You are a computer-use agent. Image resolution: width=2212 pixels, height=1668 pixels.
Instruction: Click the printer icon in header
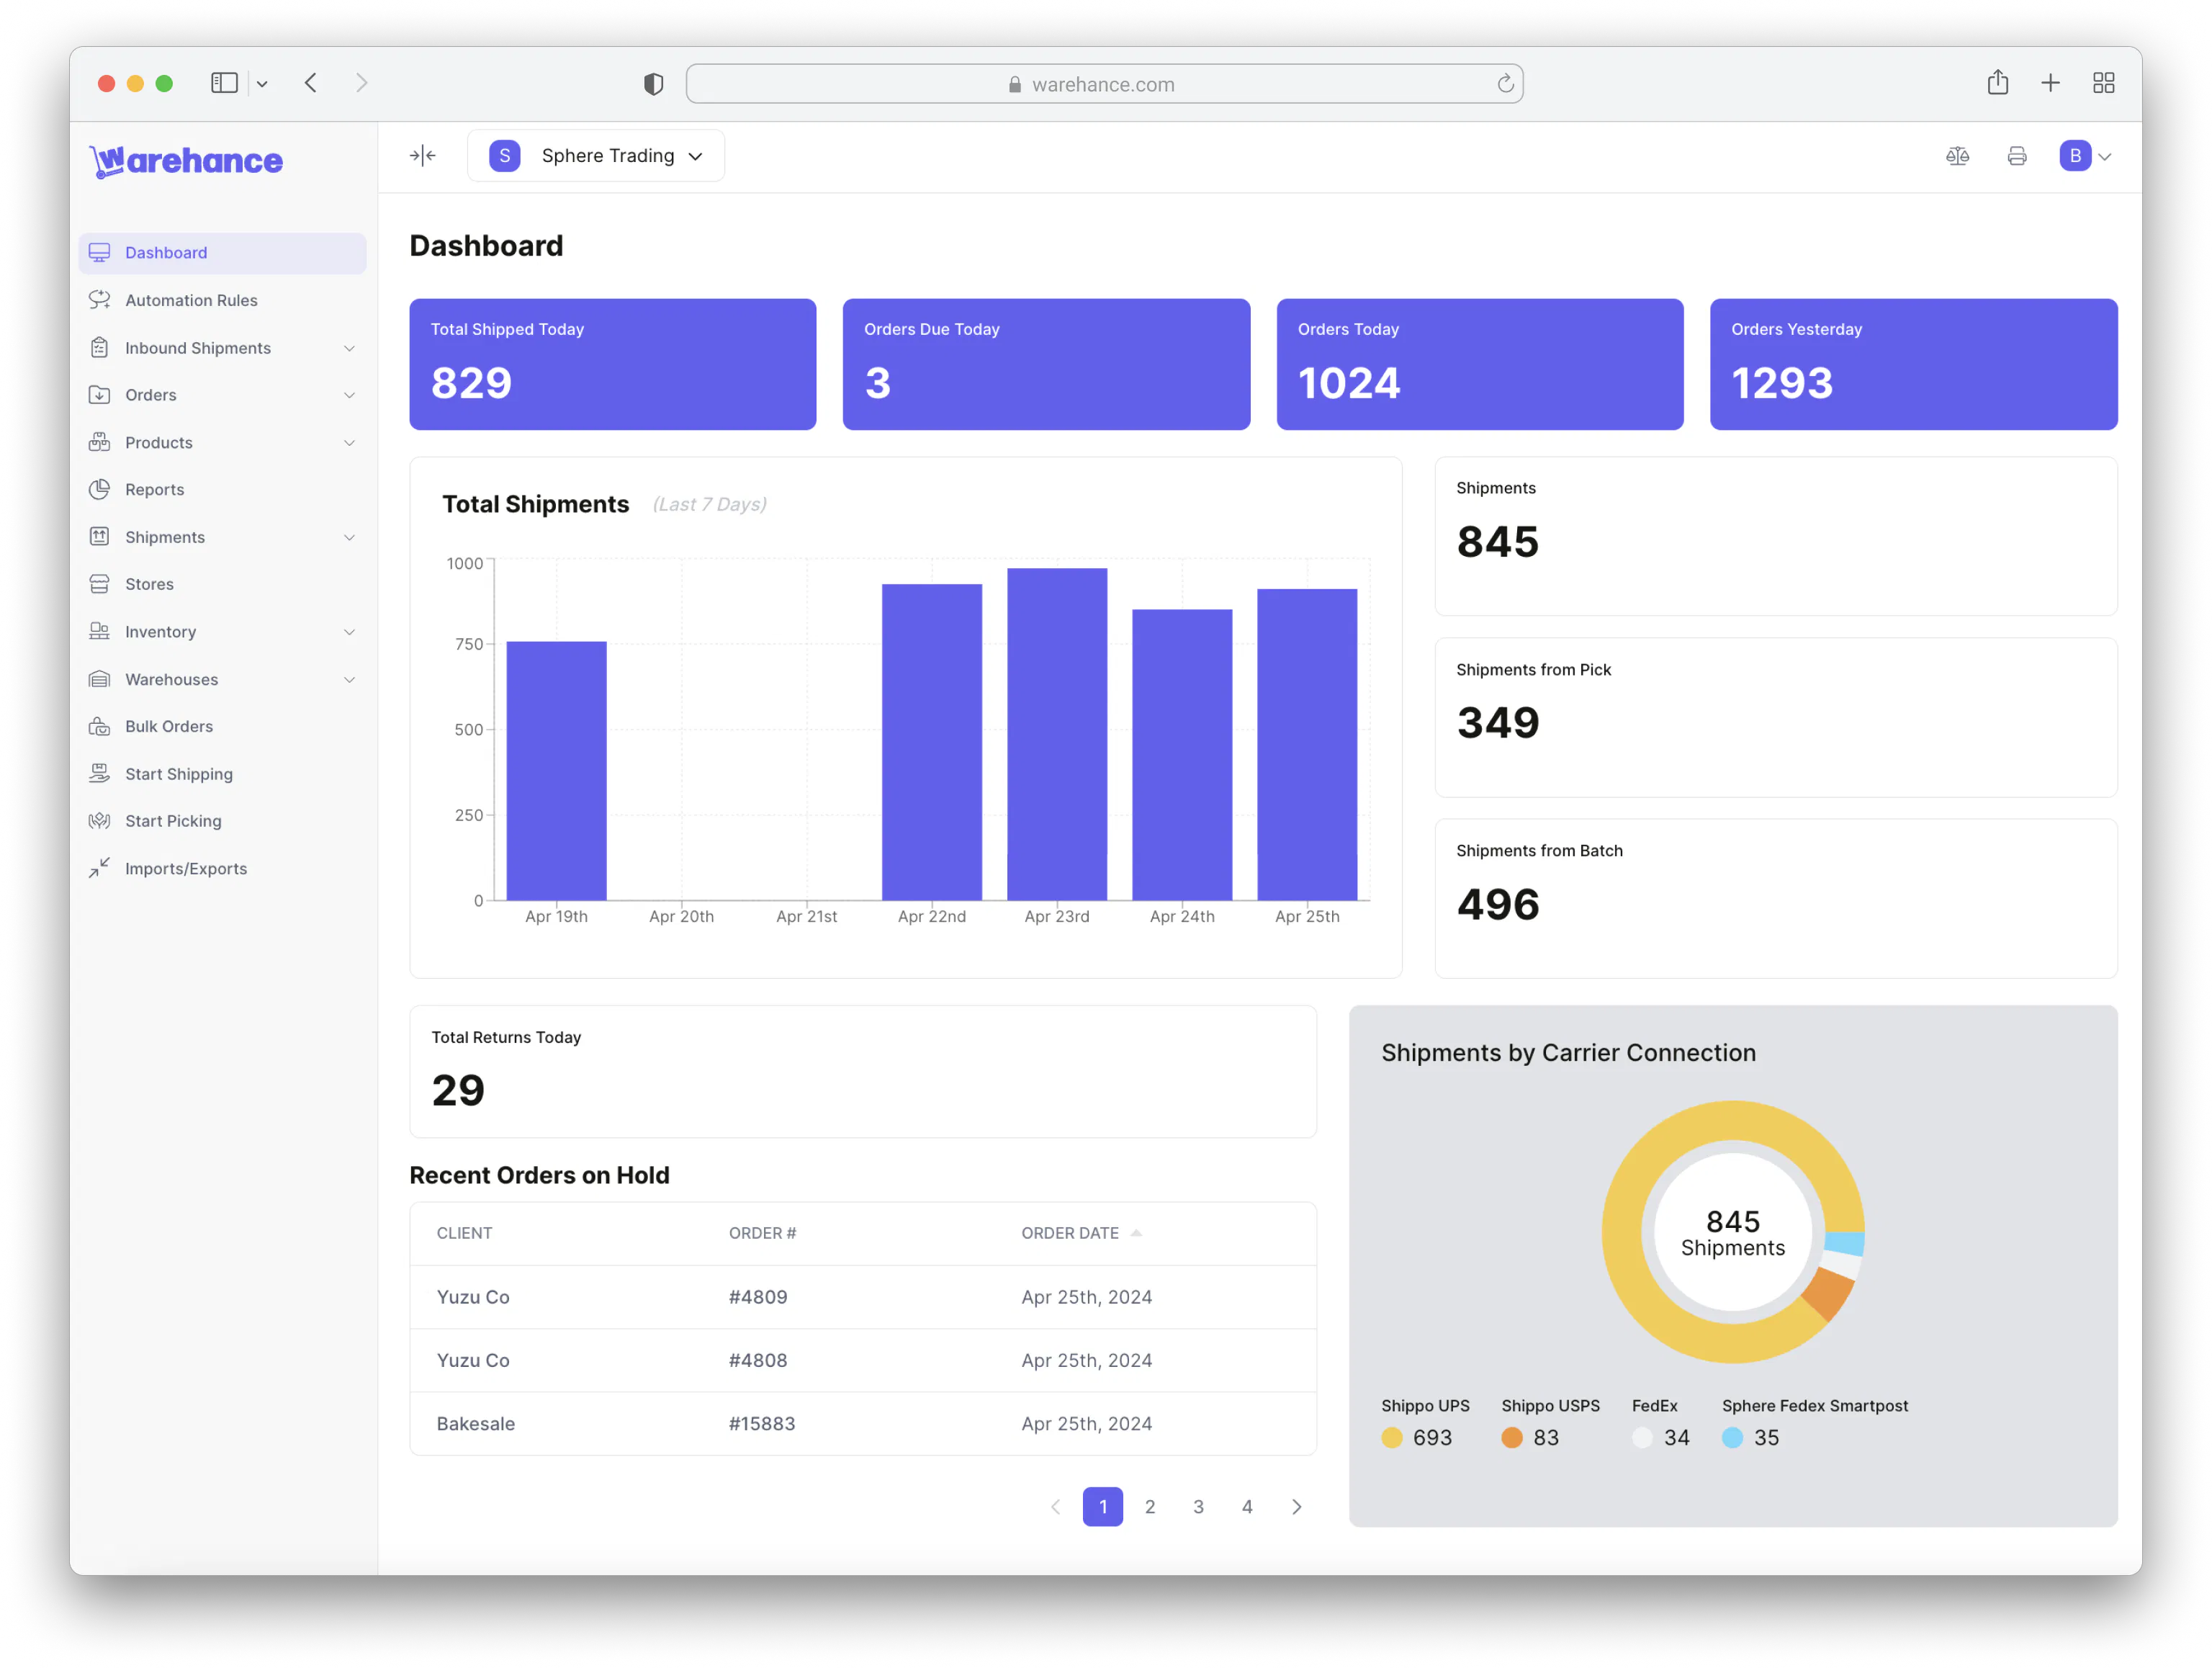click(x=2016, y=156)
